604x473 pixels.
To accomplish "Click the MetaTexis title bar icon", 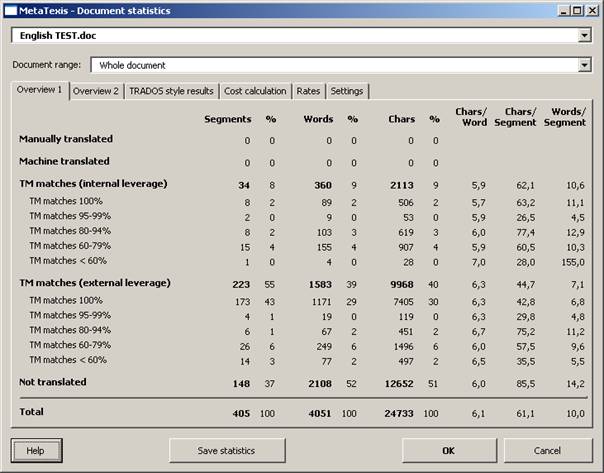I will 10,11.
